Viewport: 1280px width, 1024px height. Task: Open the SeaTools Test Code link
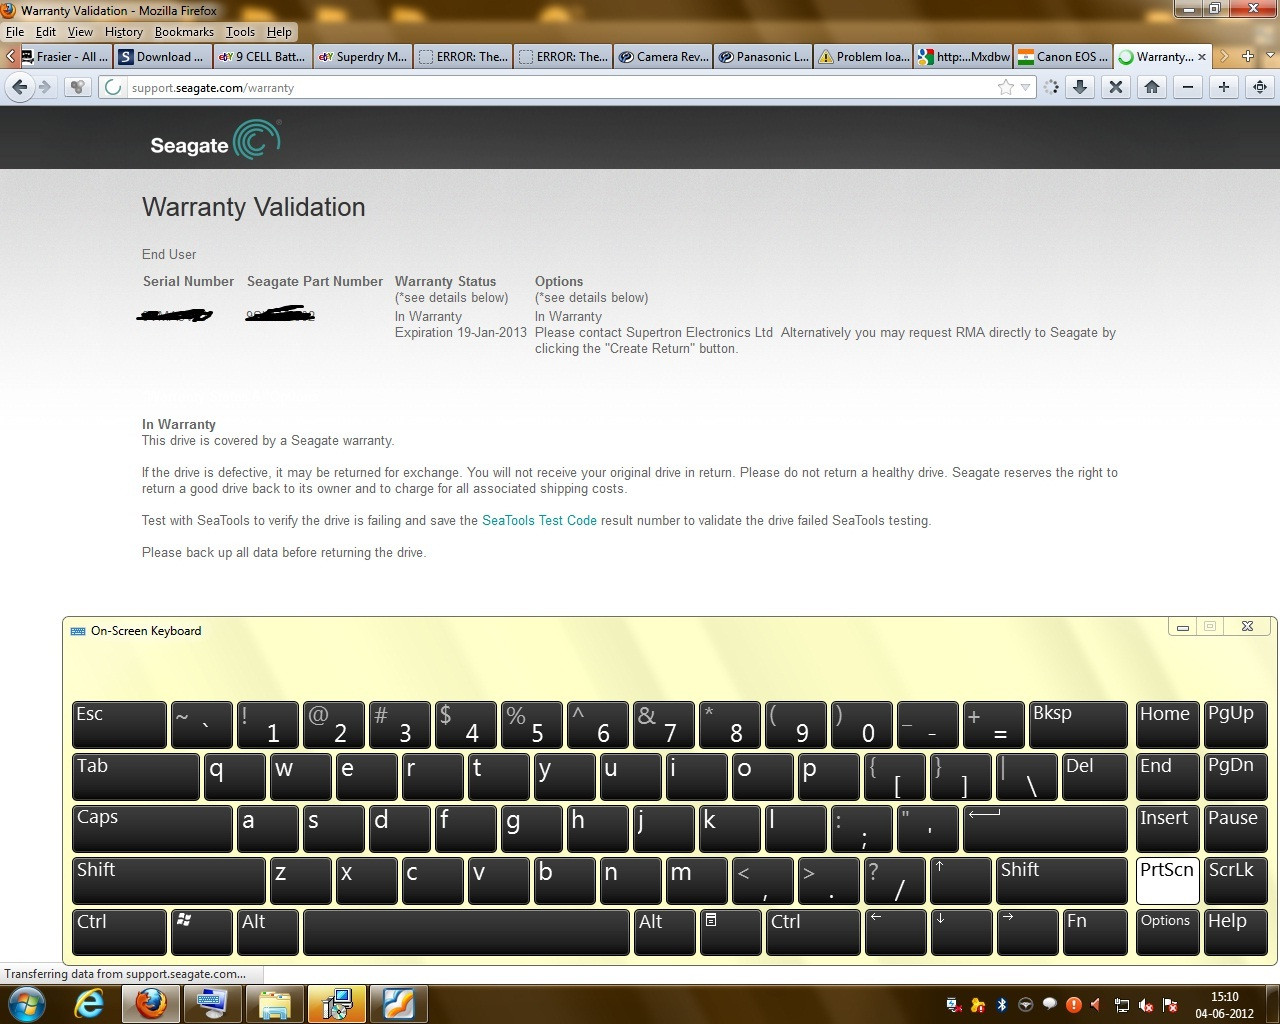539,520
